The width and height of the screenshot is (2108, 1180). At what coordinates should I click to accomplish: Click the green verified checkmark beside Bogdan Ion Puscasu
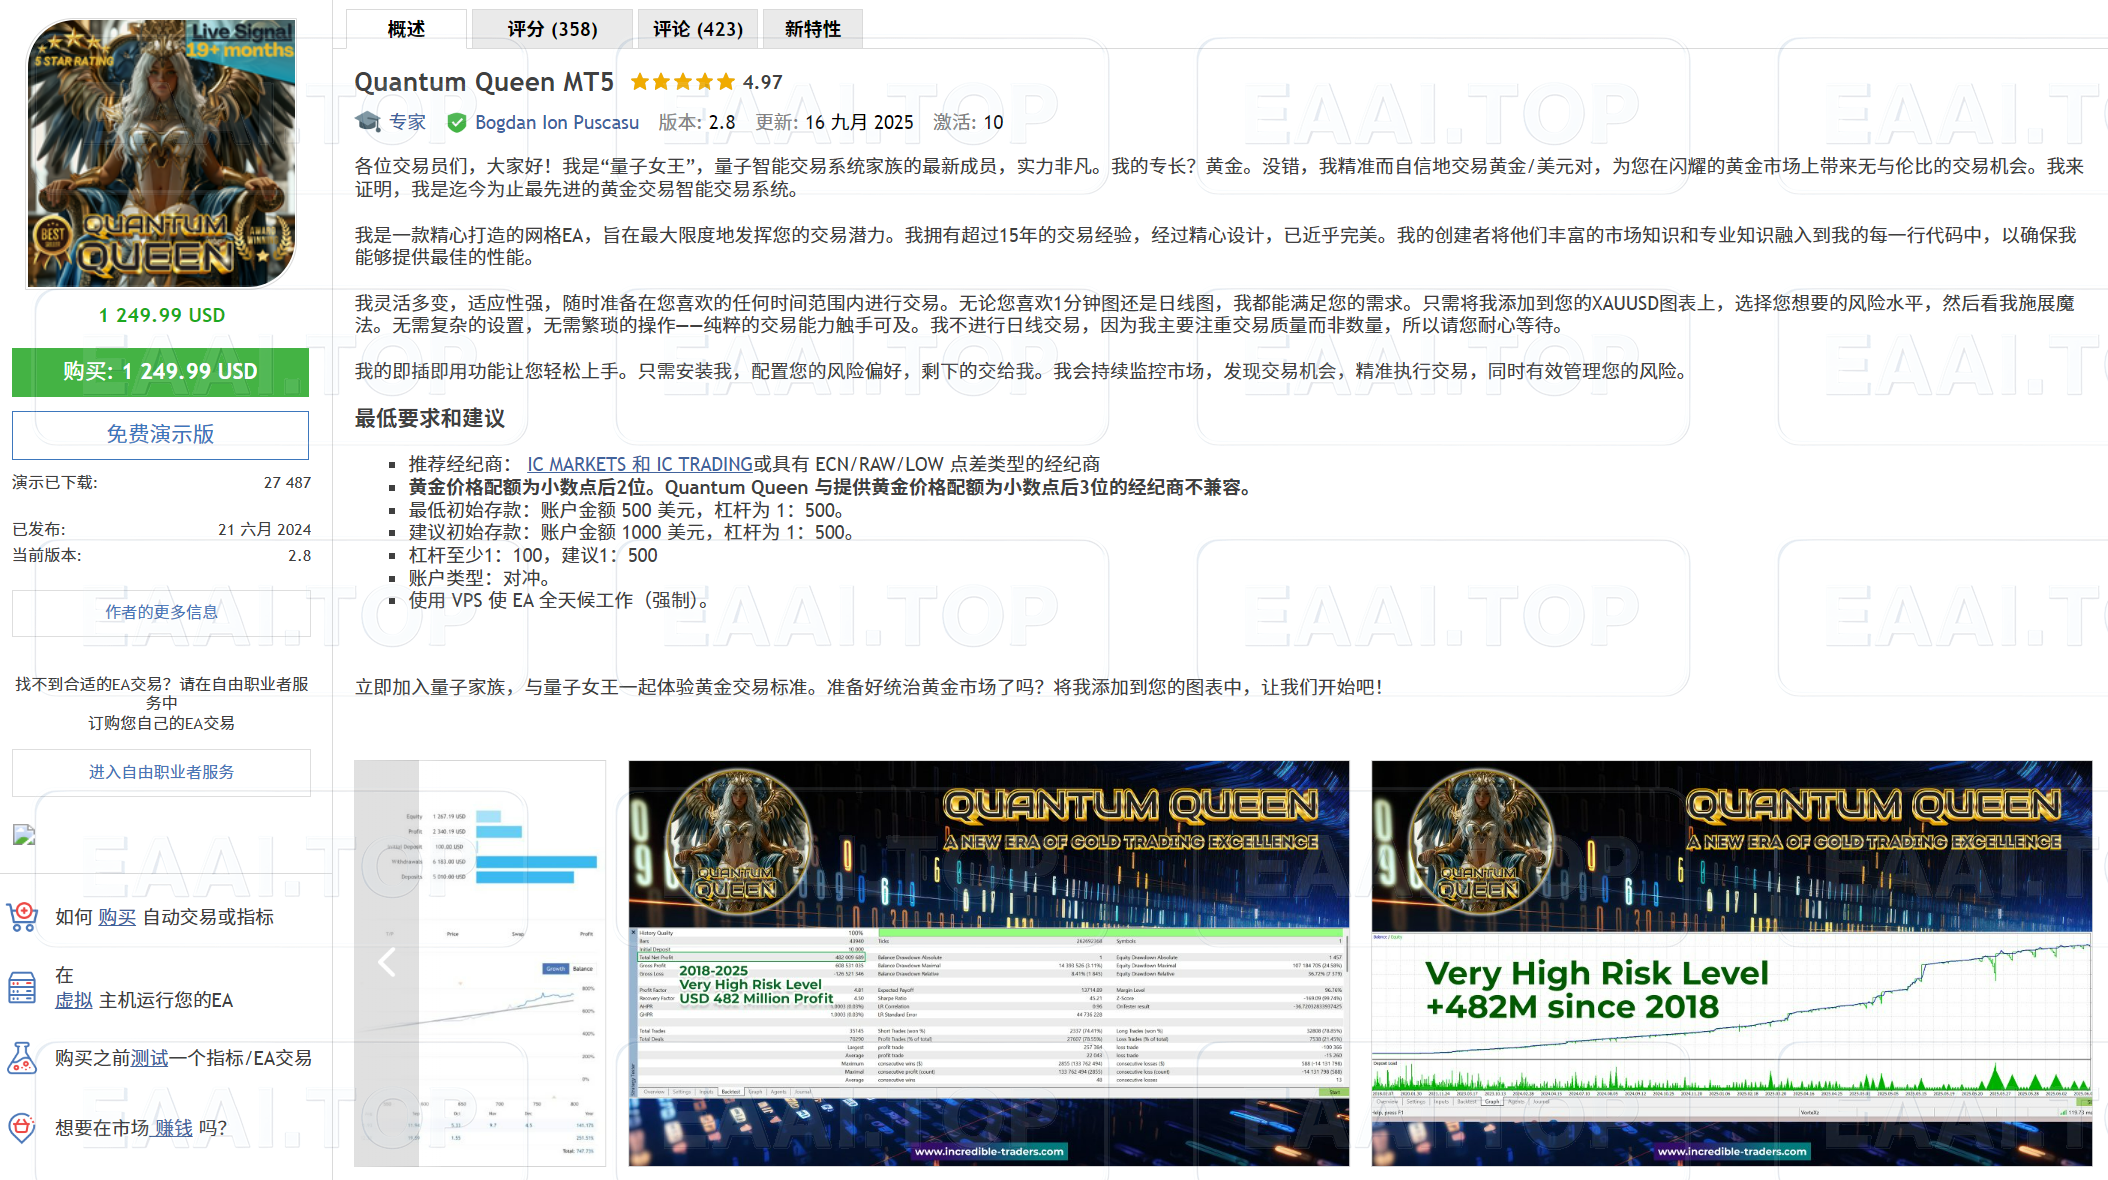457,122
